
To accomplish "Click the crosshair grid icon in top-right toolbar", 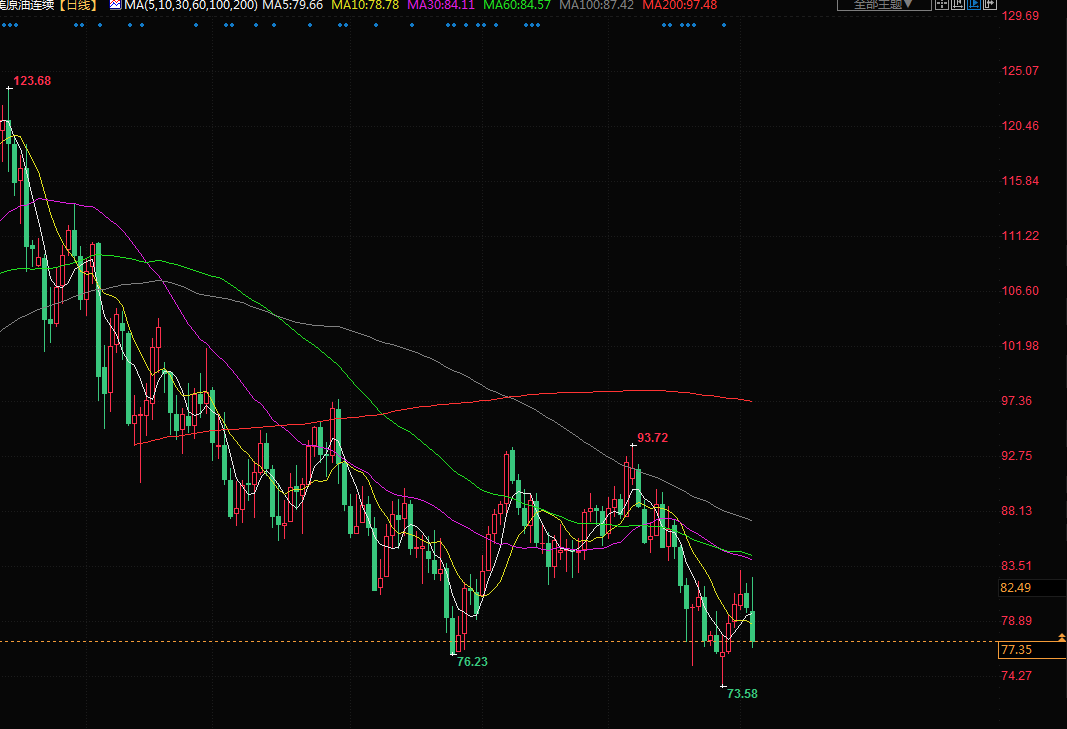I will [942, 5].
